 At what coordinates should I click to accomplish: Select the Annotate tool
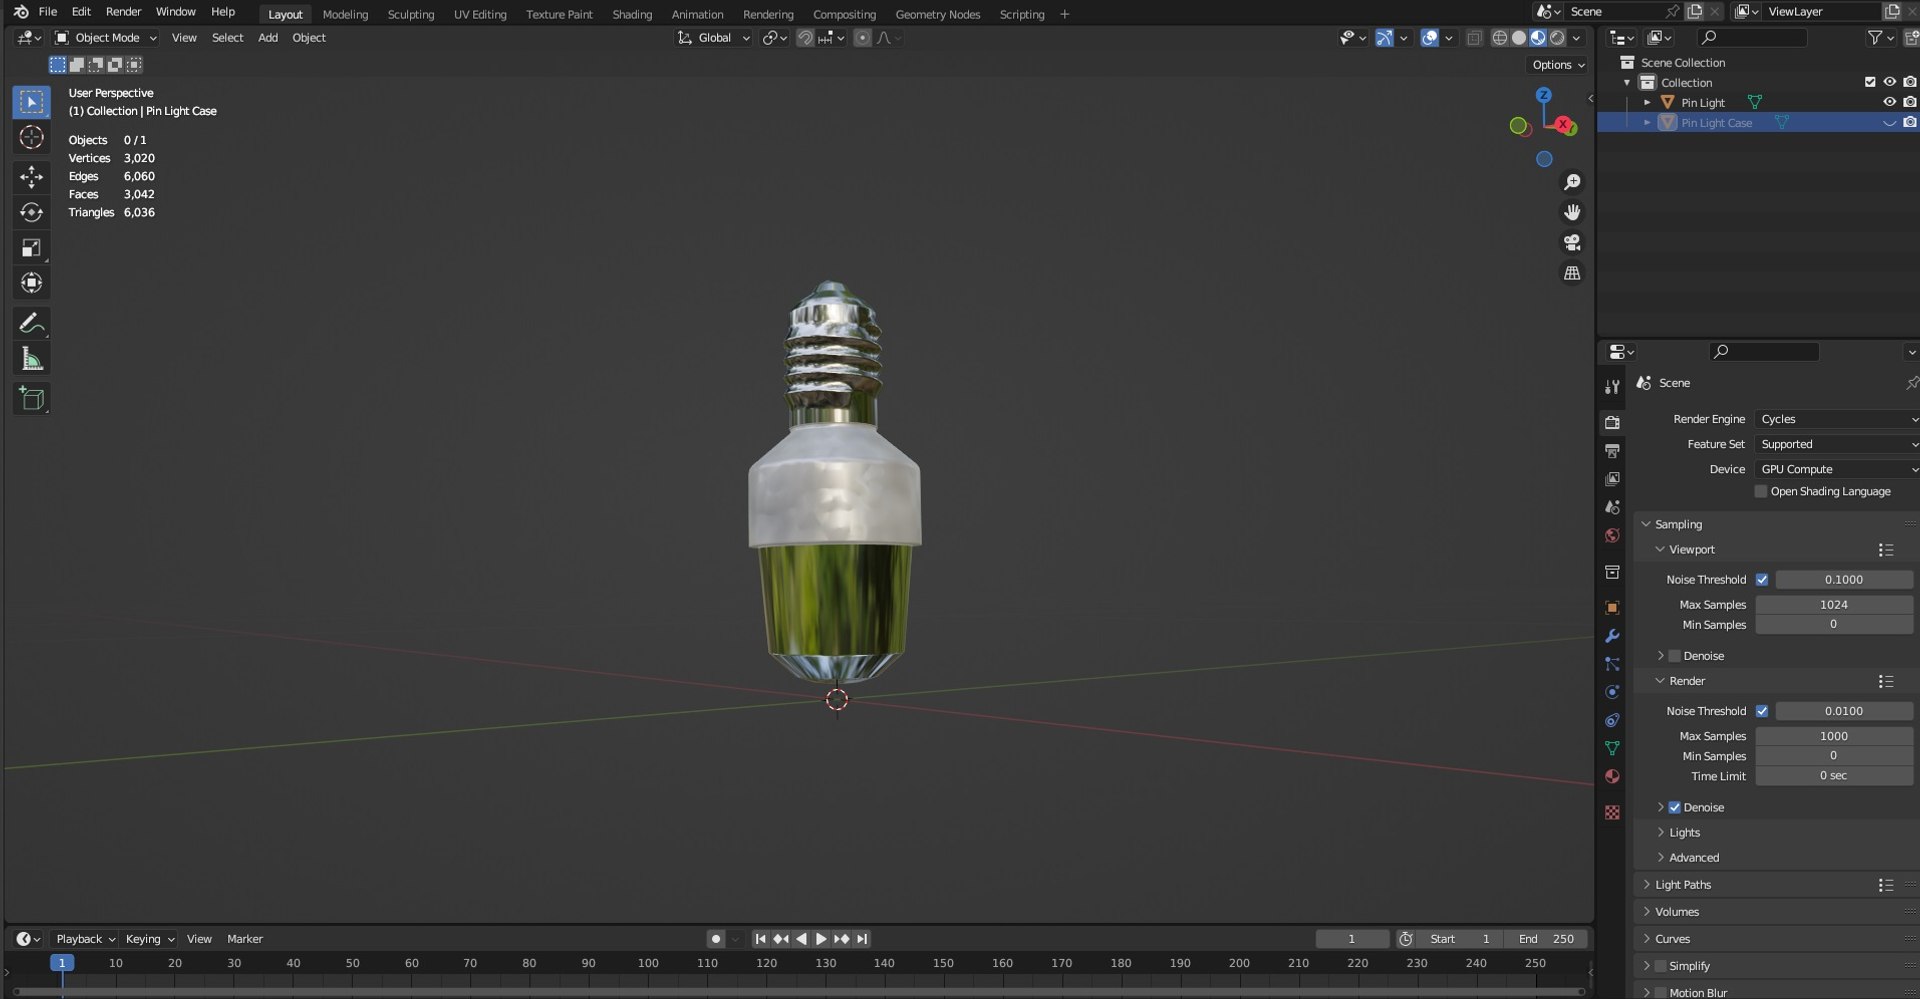pyautogui.click(x=31, y=323)
